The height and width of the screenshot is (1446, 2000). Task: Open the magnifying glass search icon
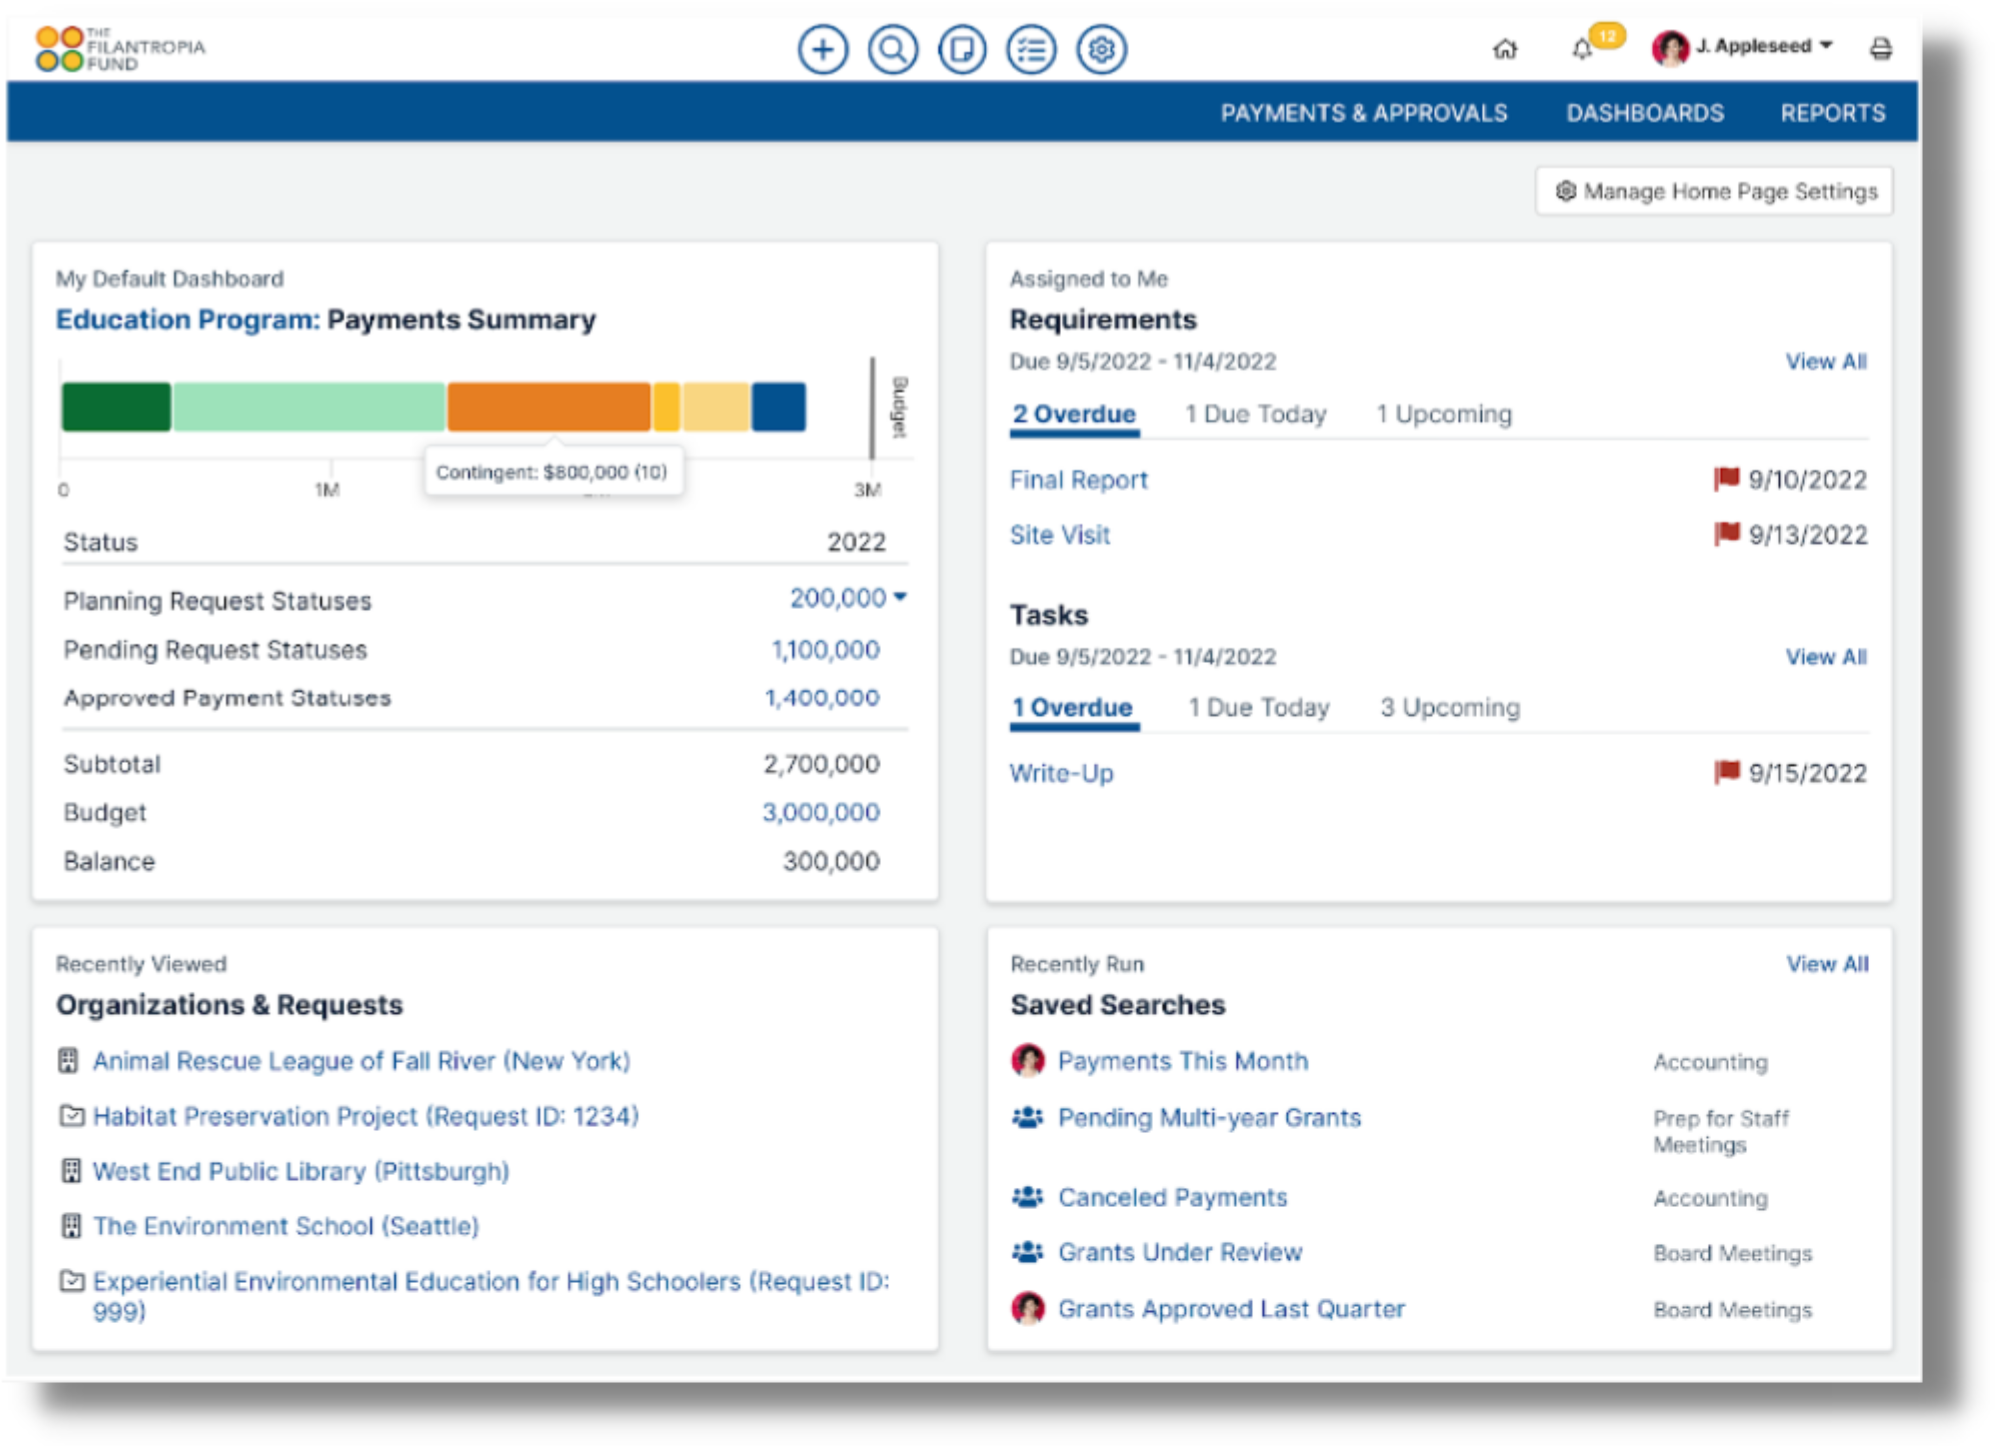pos(892,49)
